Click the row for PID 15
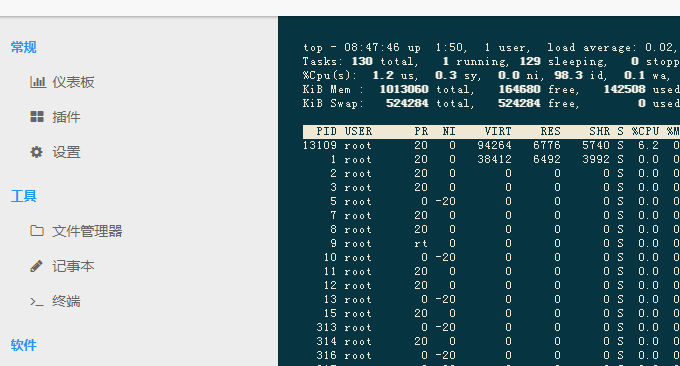680x366 pixels. coord(491,313)
